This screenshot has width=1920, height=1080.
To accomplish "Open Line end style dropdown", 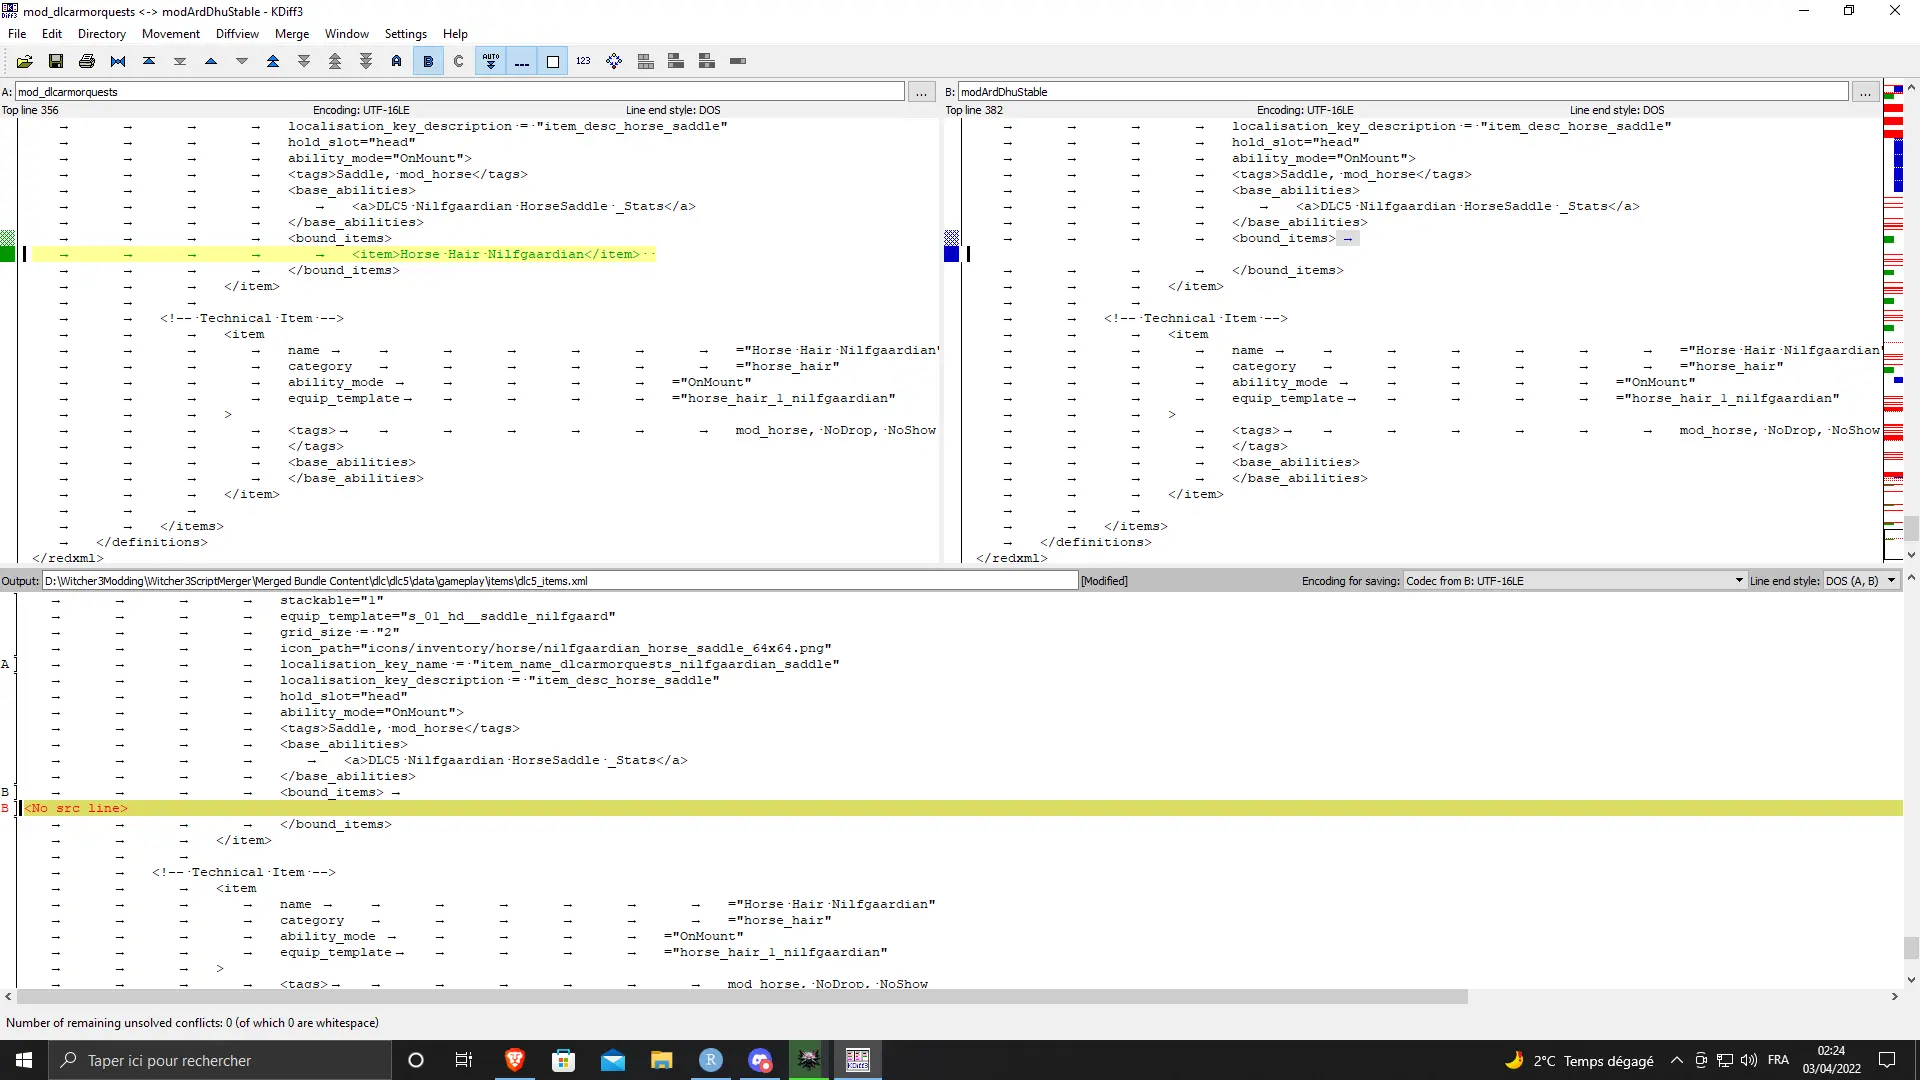I will tap(1861, 580).
